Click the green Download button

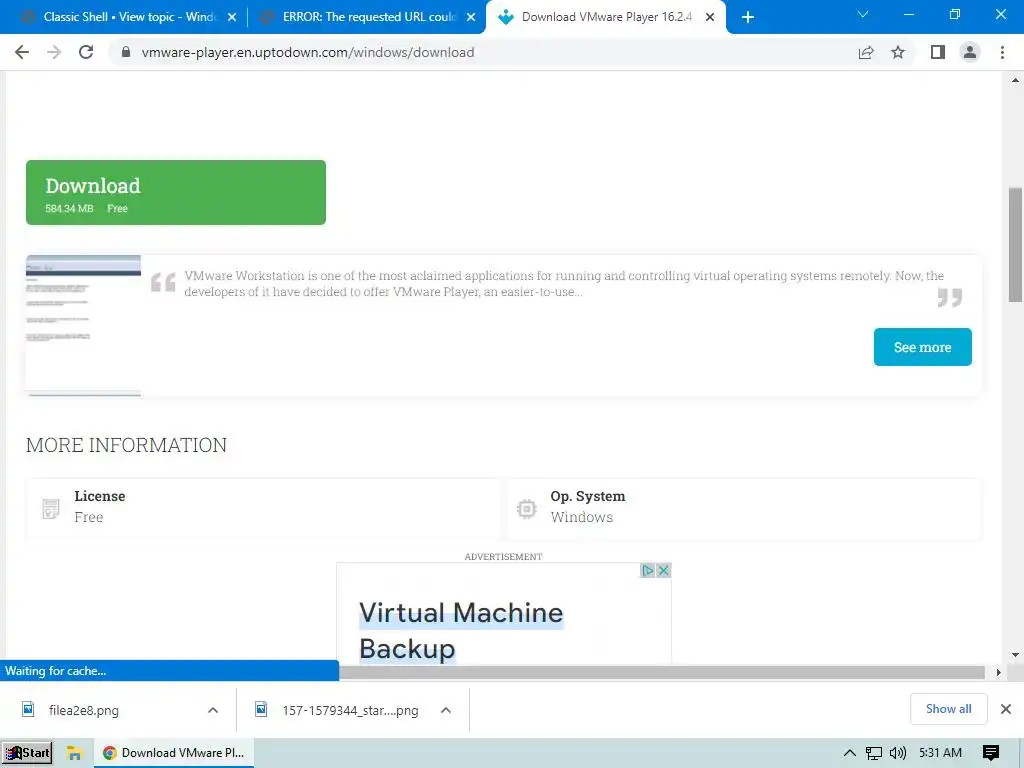coord(176,193)
